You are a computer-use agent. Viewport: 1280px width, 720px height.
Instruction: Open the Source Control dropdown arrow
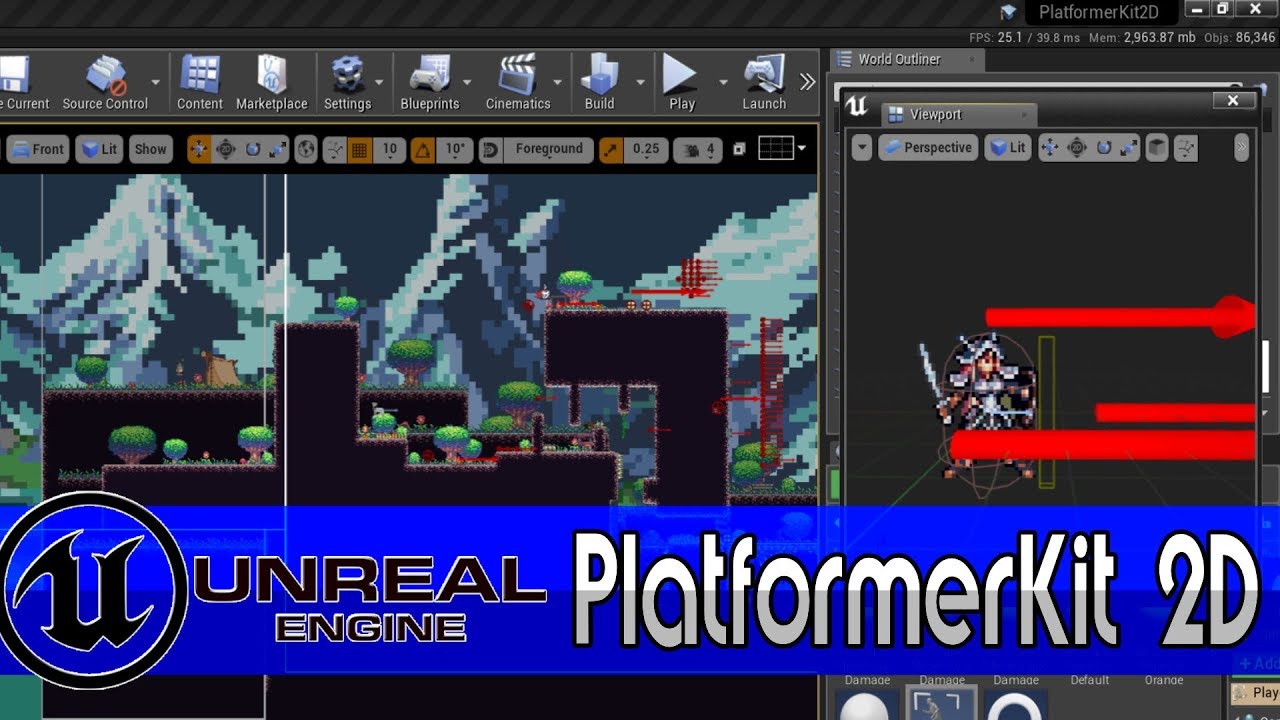[x=156, y=82]
